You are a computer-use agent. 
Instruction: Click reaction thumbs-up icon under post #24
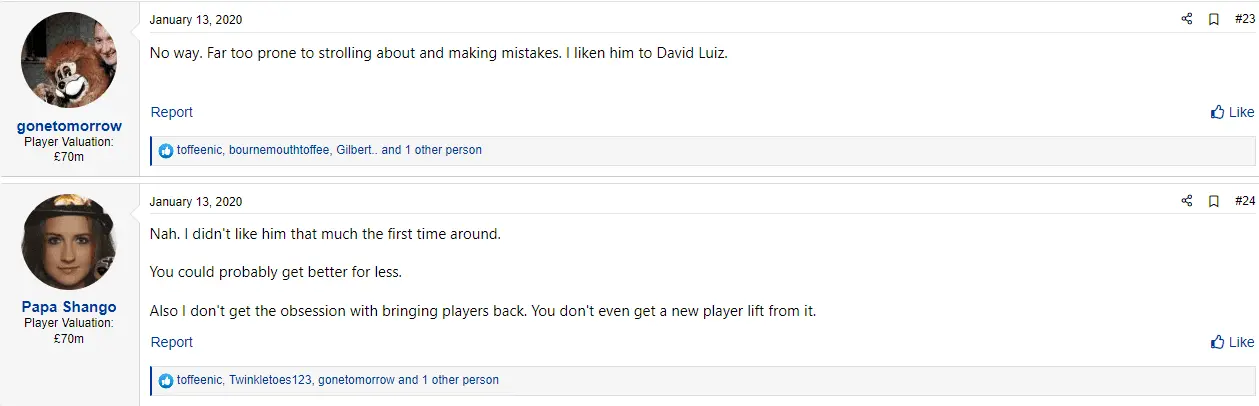click(x=166, y=381)
